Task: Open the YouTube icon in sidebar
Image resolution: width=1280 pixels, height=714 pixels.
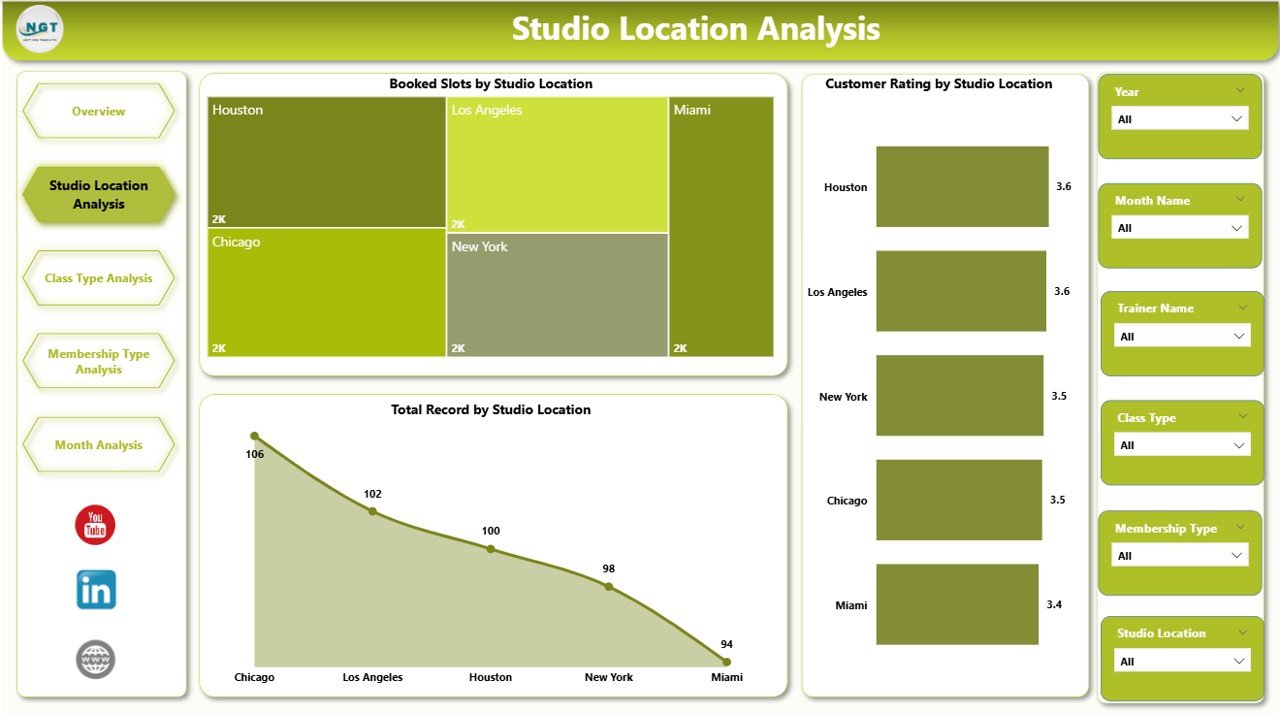Action: [x=95, y=524]
